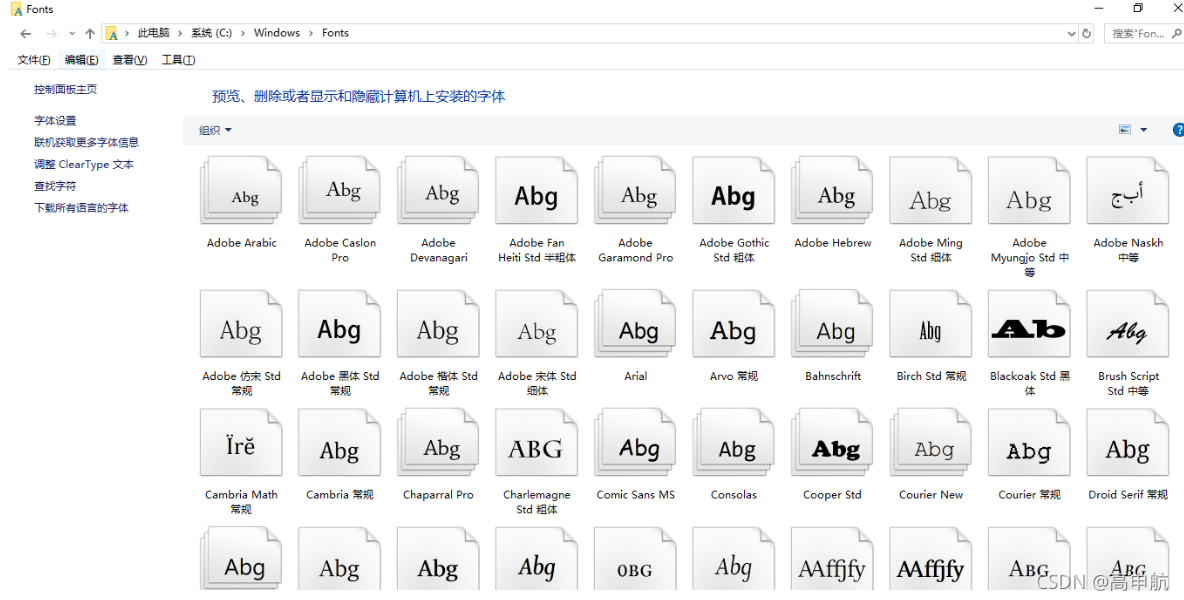Select the Droid Serif 常规 font icon
Image resolution: width=1184 pixels, height=600 pixels.
[x=1128, y=442]
